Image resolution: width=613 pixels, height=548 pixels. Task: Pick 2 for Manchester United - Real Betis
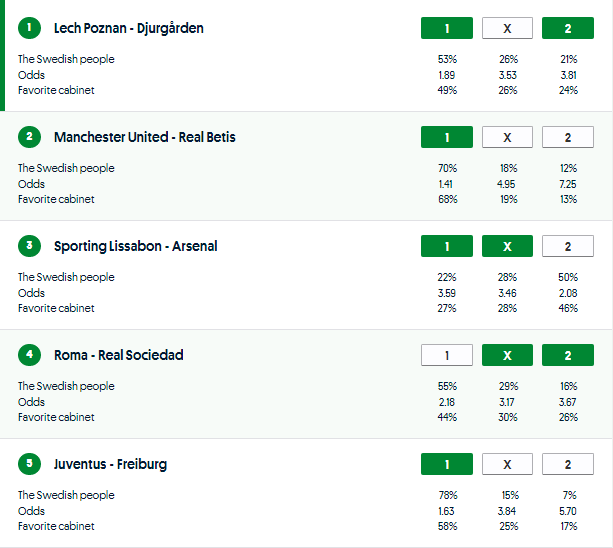[567, 137]
